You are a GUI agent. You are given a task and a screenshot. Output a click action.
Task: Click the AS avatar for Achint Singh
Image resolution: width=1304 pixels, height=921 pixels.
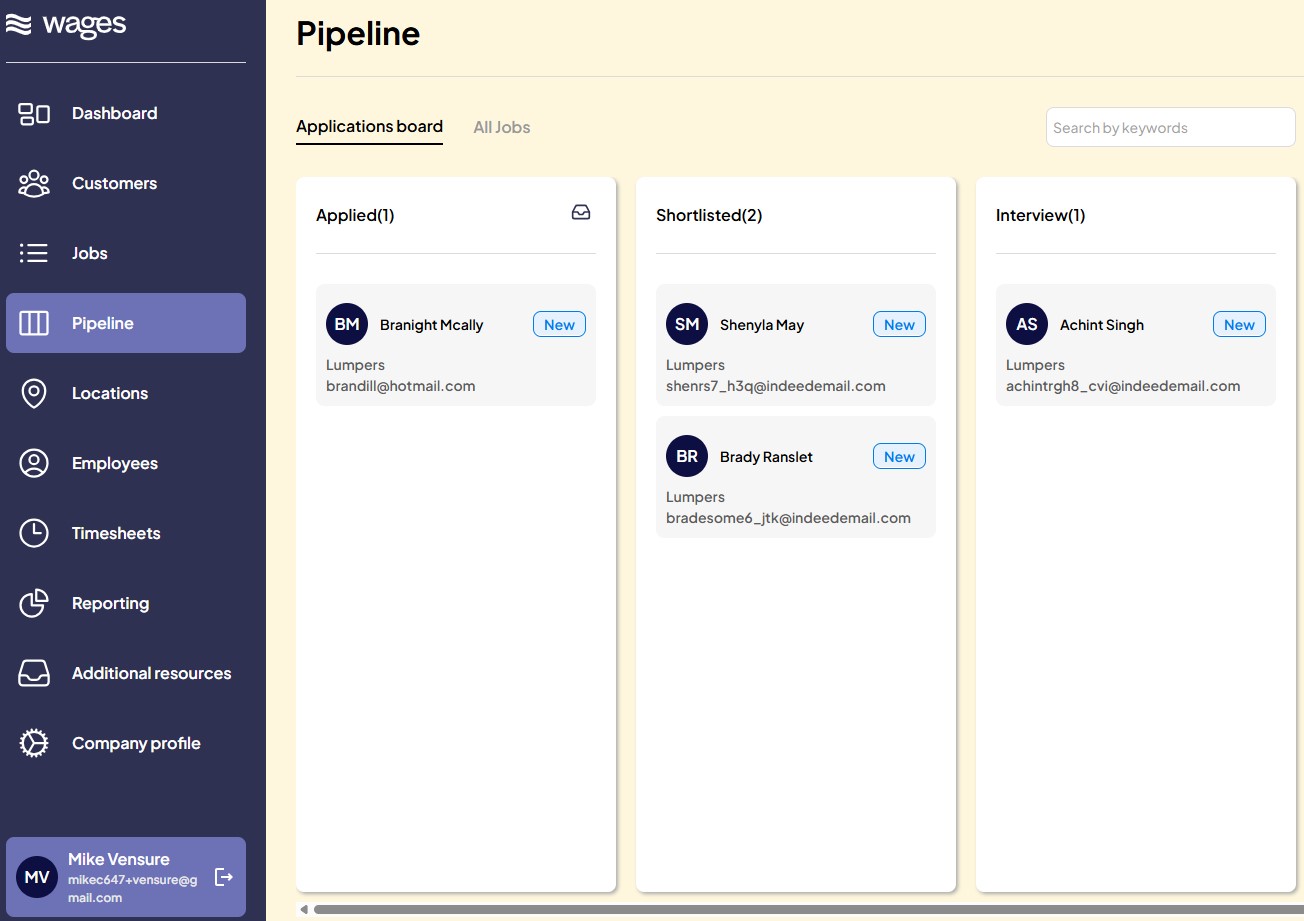[x=1027, y=324]
